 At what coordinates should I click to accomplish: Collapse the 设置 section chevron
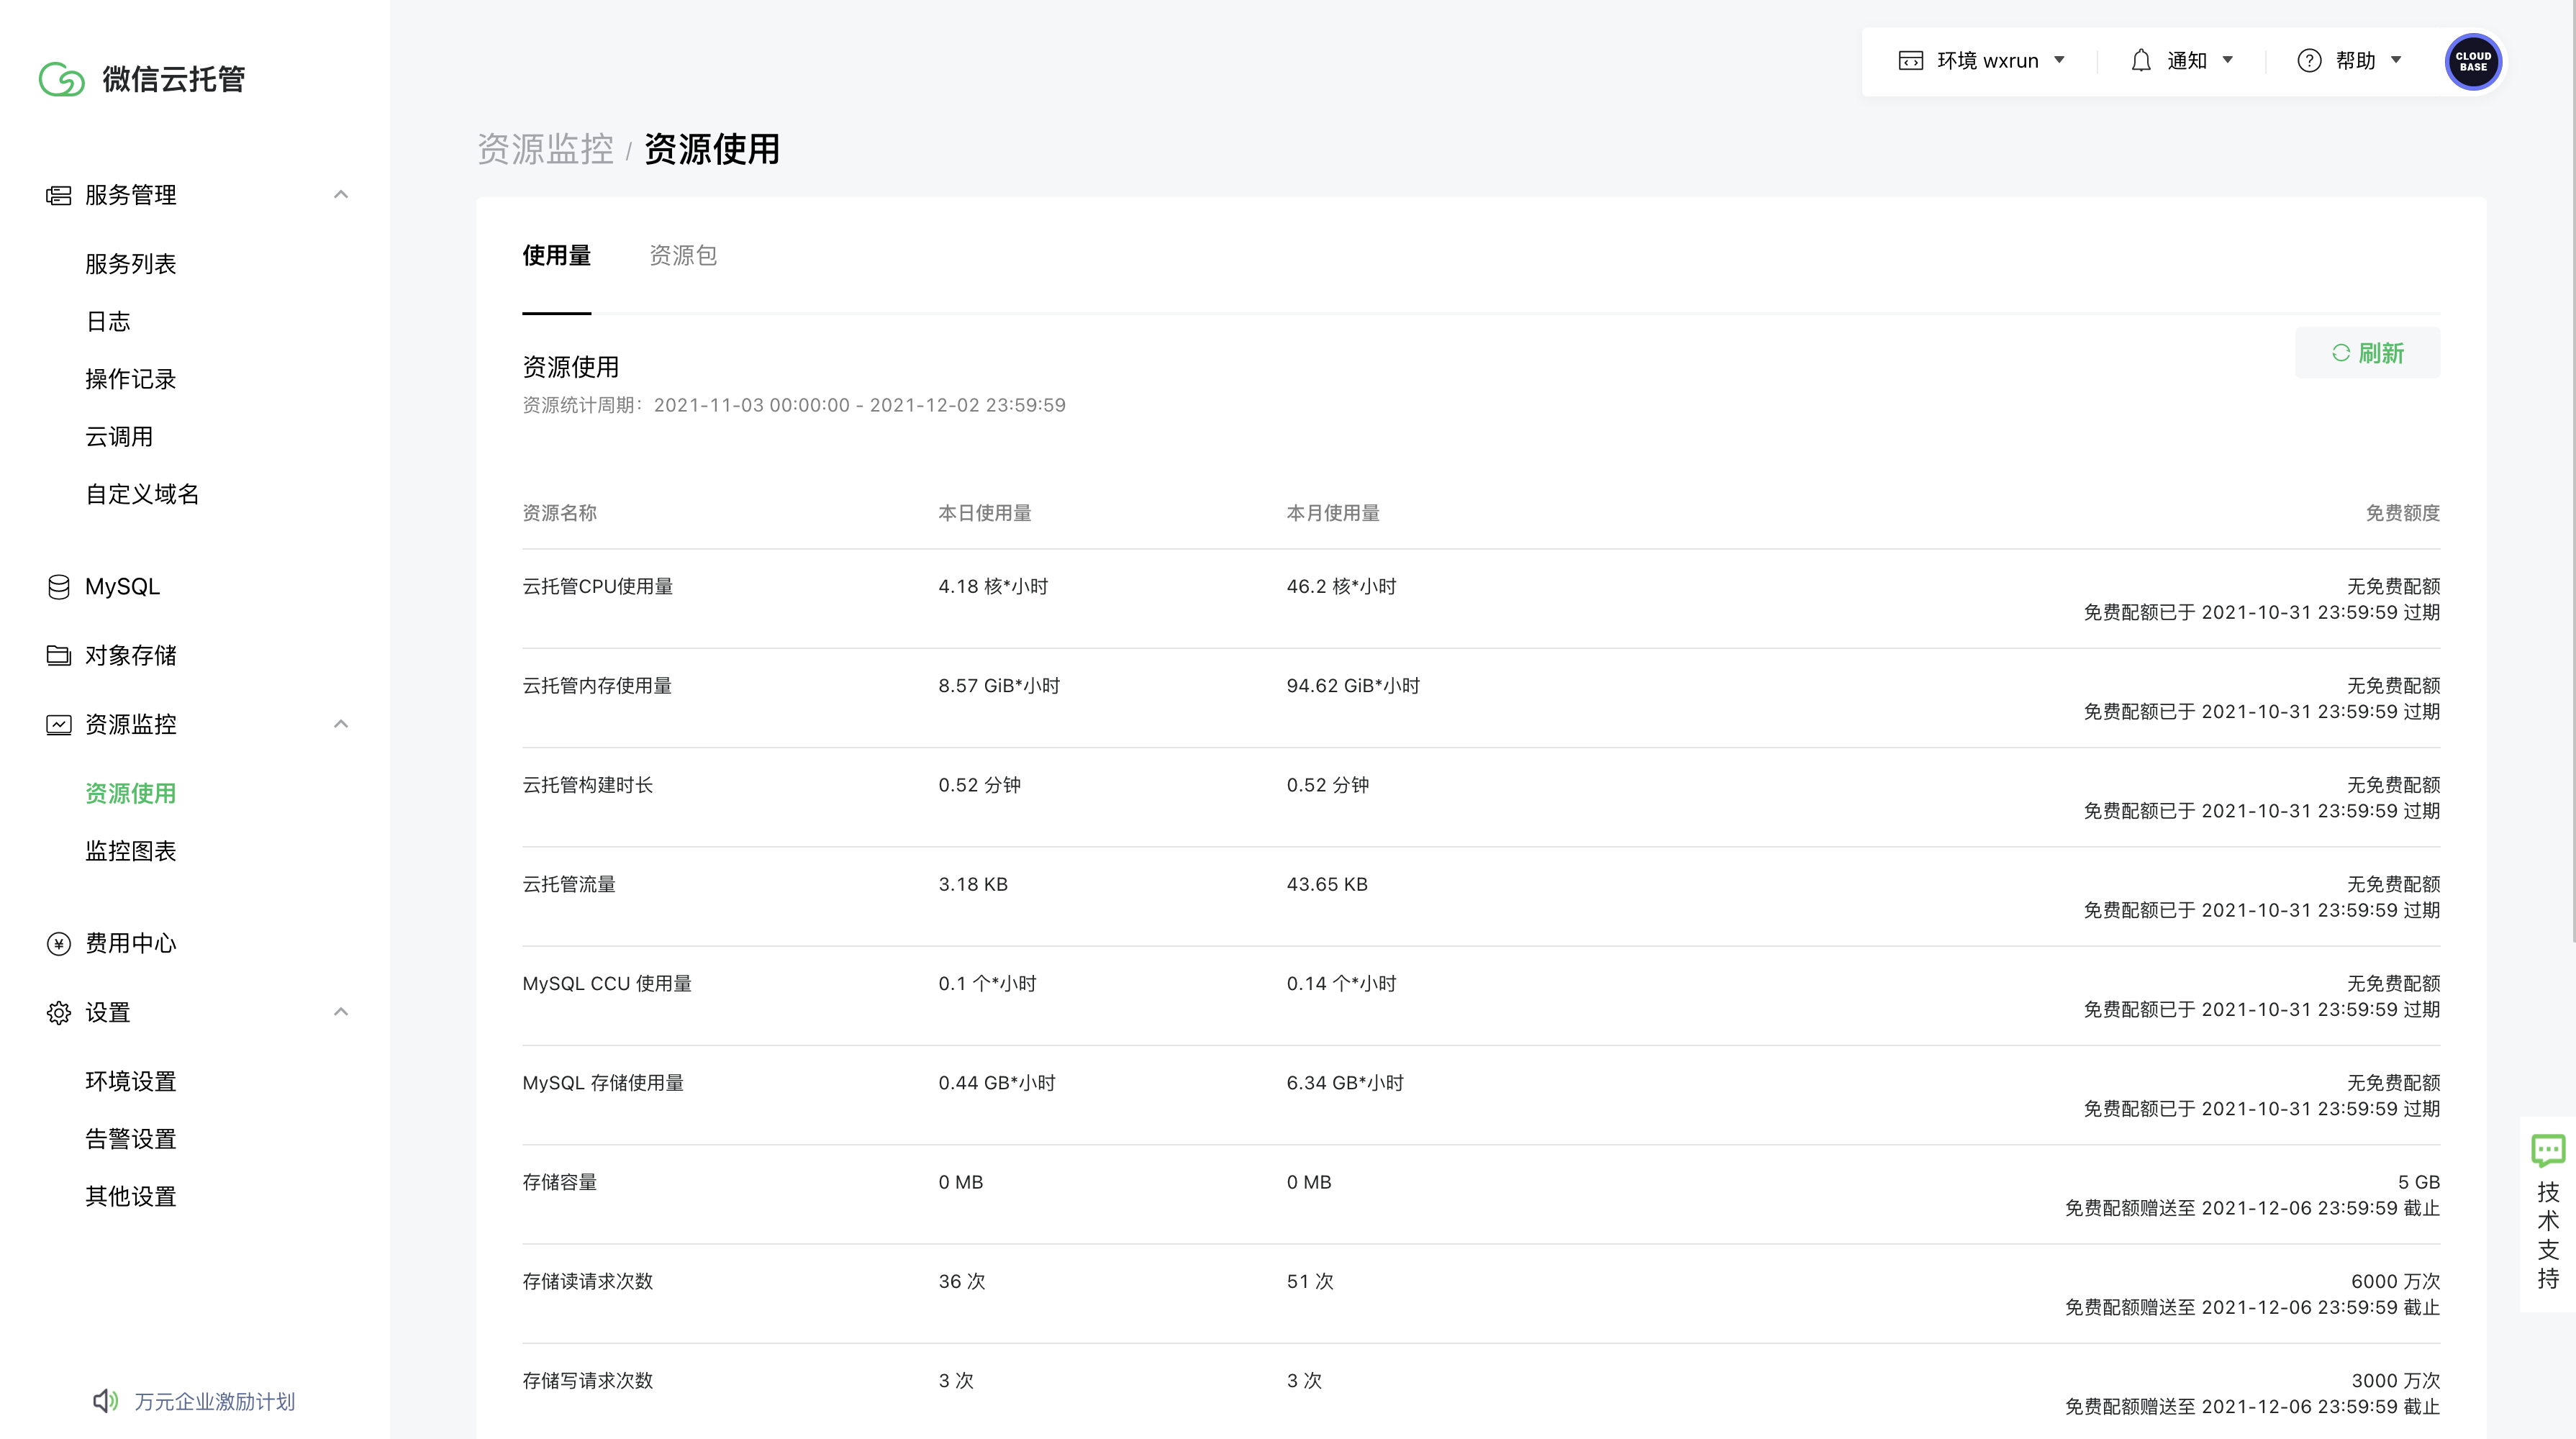[341, 1012]
